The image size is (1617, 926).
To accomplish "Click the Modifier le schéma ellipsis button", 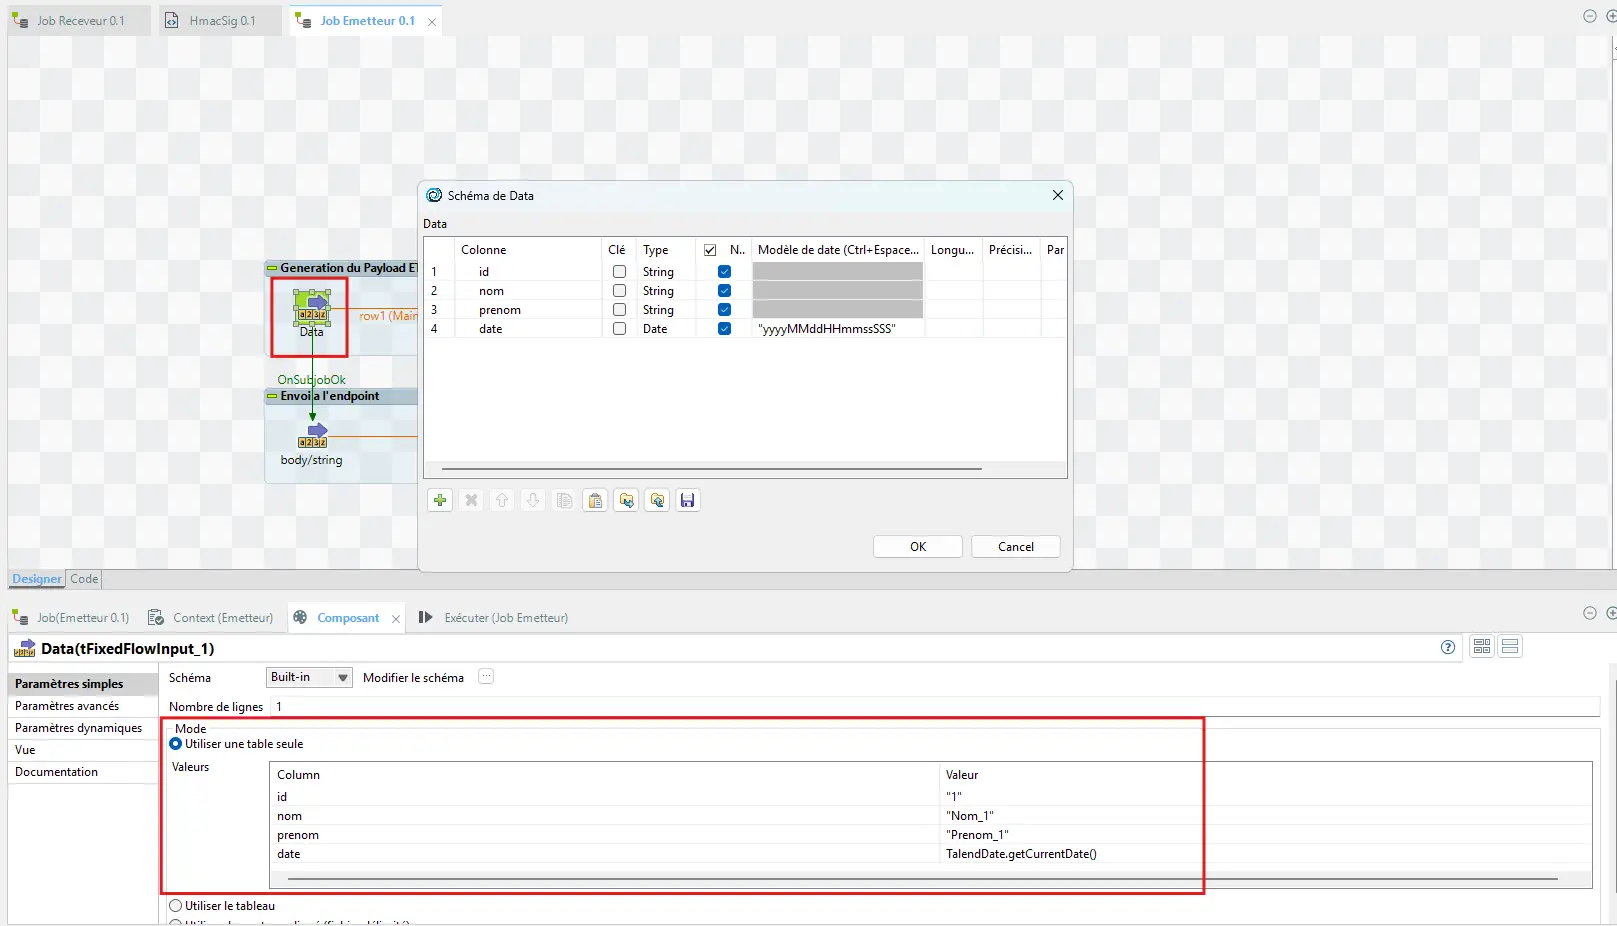I will coord(486,677).
